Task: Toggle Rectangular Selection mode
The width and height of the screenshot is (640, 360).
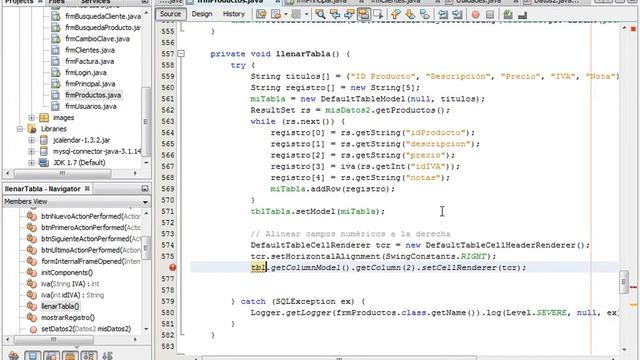Action: point(378,15)
